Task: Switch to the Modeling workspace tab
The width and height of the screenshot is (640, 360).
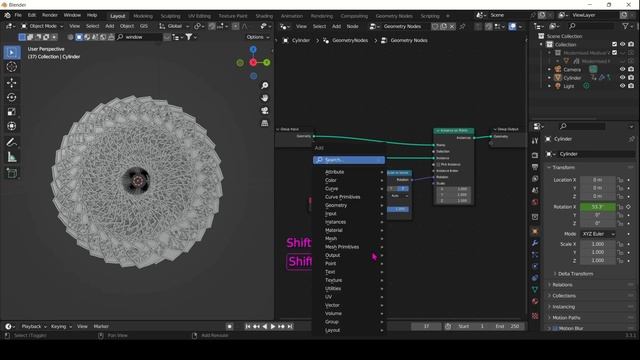Action: [x=143, y=16]
